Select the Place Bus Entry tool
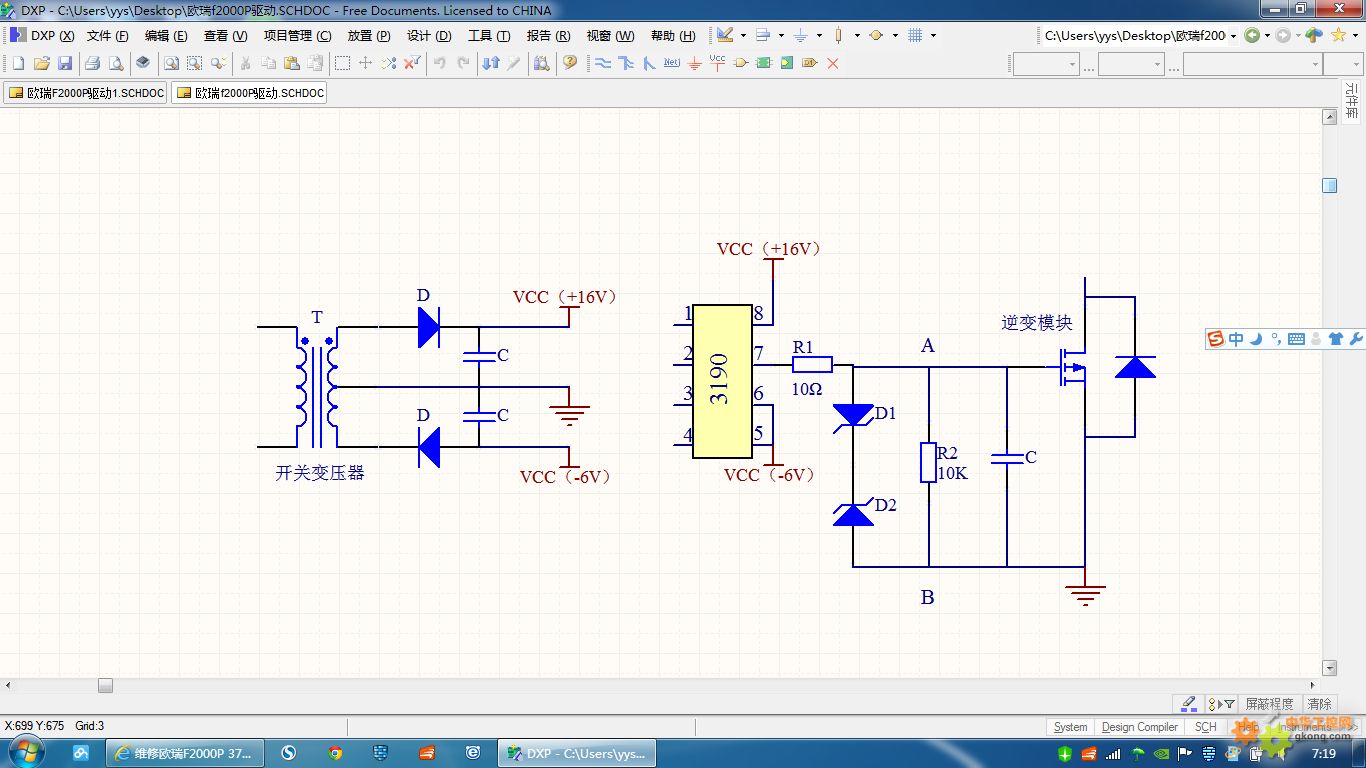The image size is (1366, 768). pyautogui.click(x=649, y=63)
